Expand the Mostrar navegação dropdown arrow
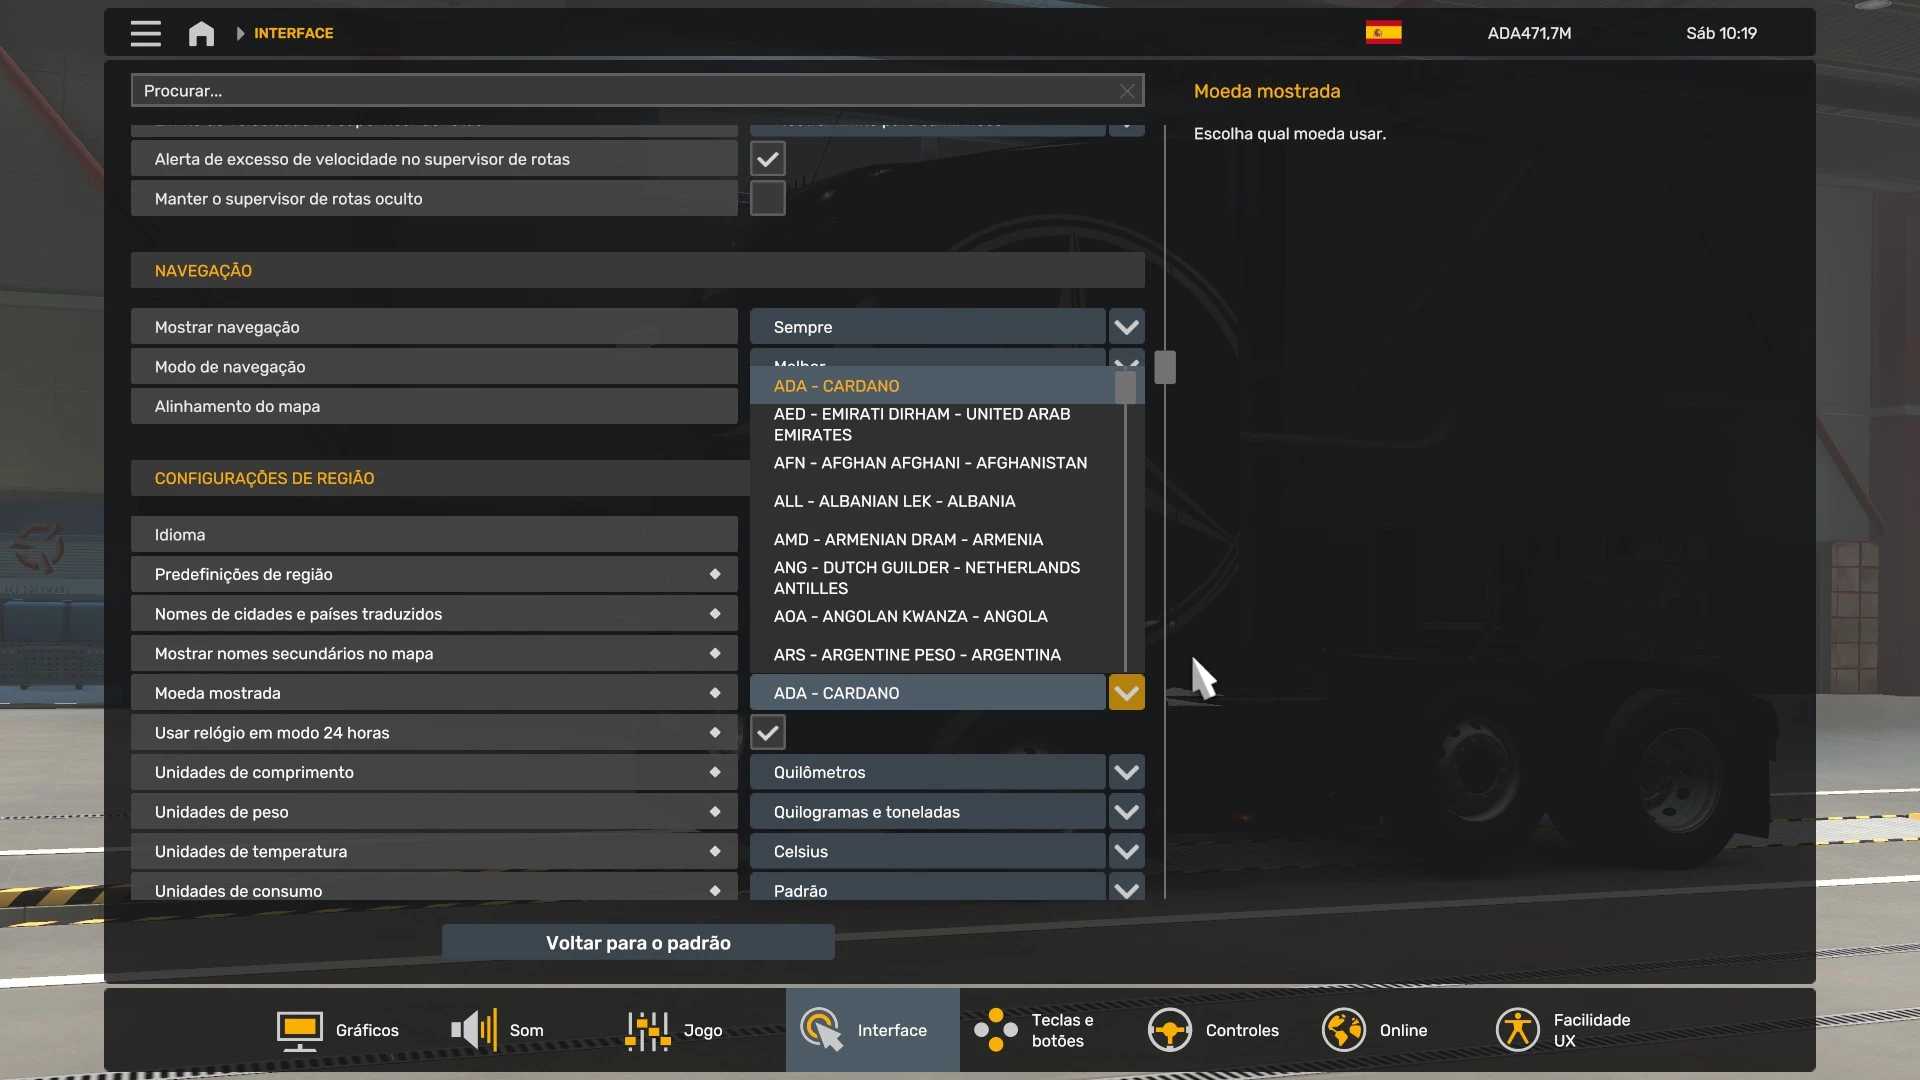1920x1080 pixels. [x=1126, y=327]
